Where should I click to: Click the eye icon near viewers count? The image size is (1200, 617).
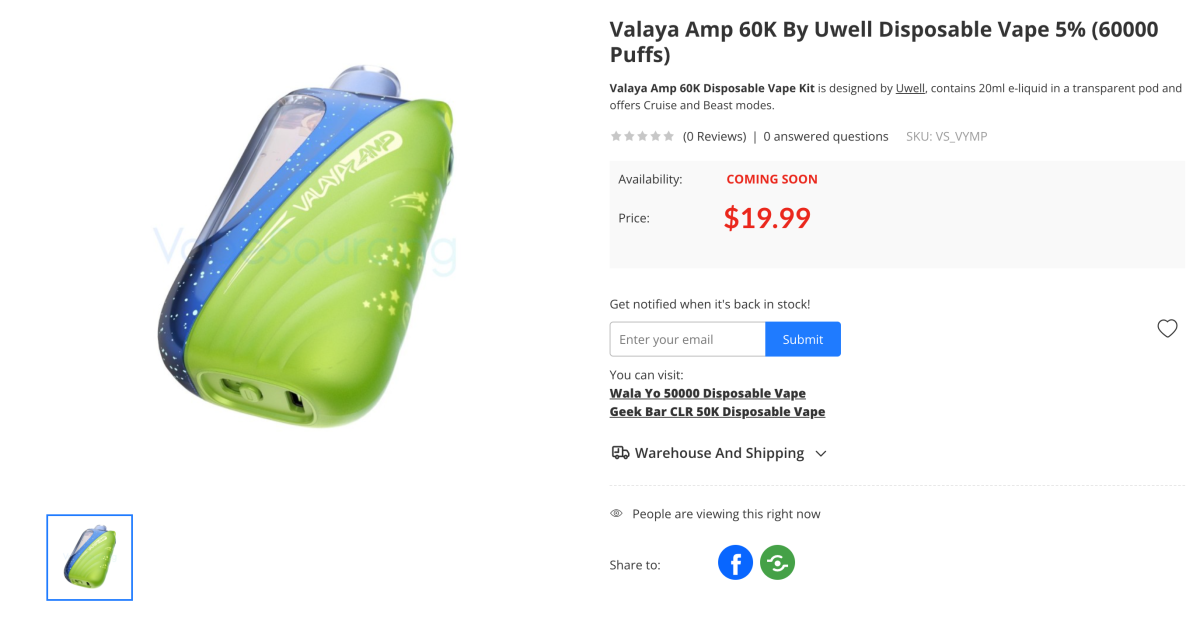(x=616, y=513)
